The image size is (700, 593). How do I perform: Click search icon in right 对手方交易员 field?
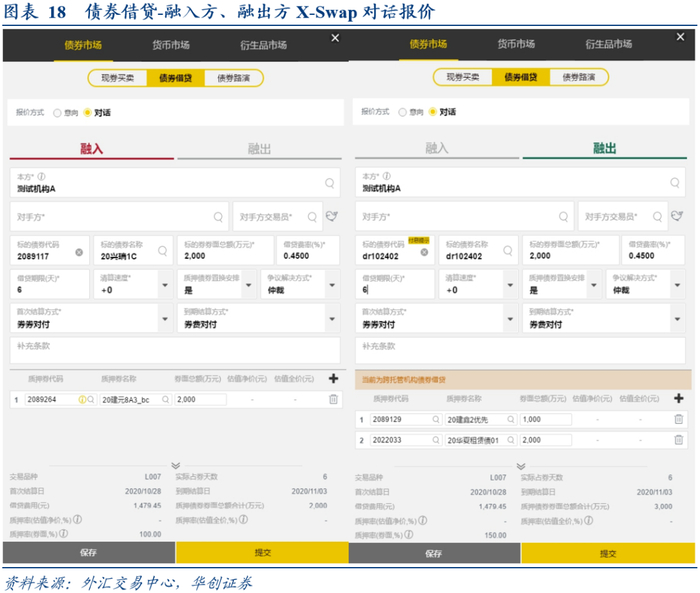[x=658, y=216]
